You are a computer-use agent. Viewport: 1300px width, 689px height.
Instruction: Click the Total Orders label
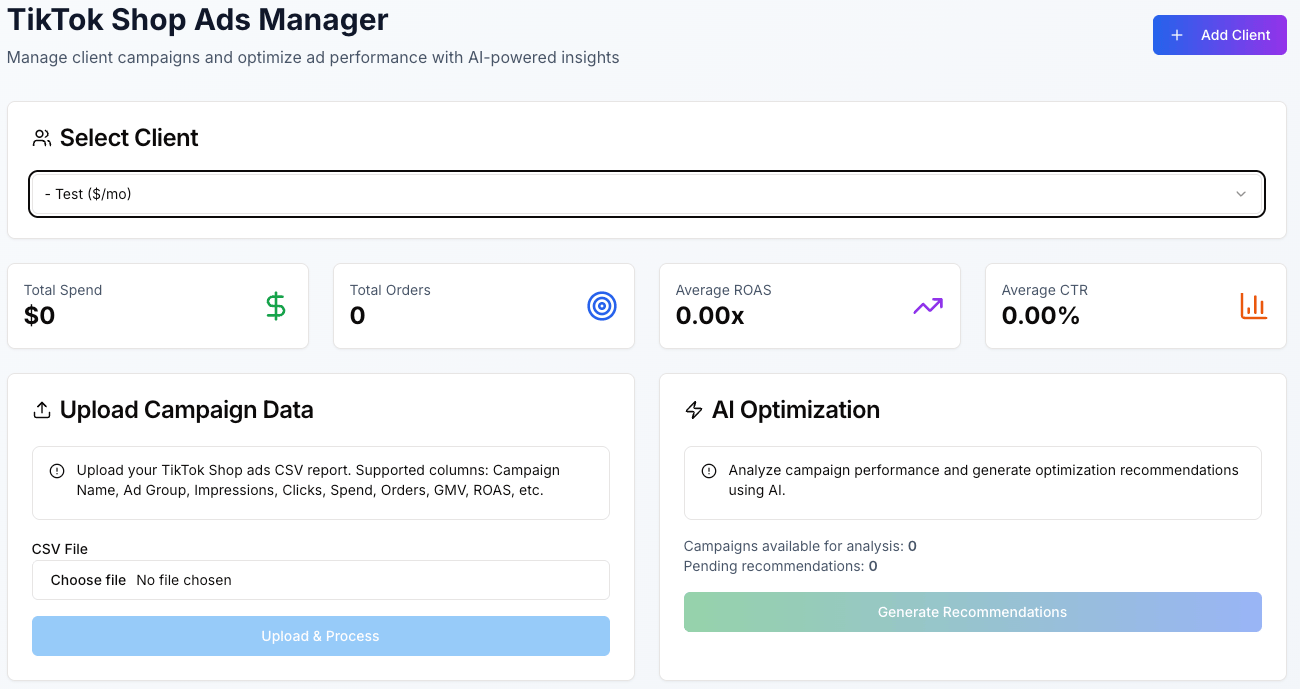coord(390,290)
